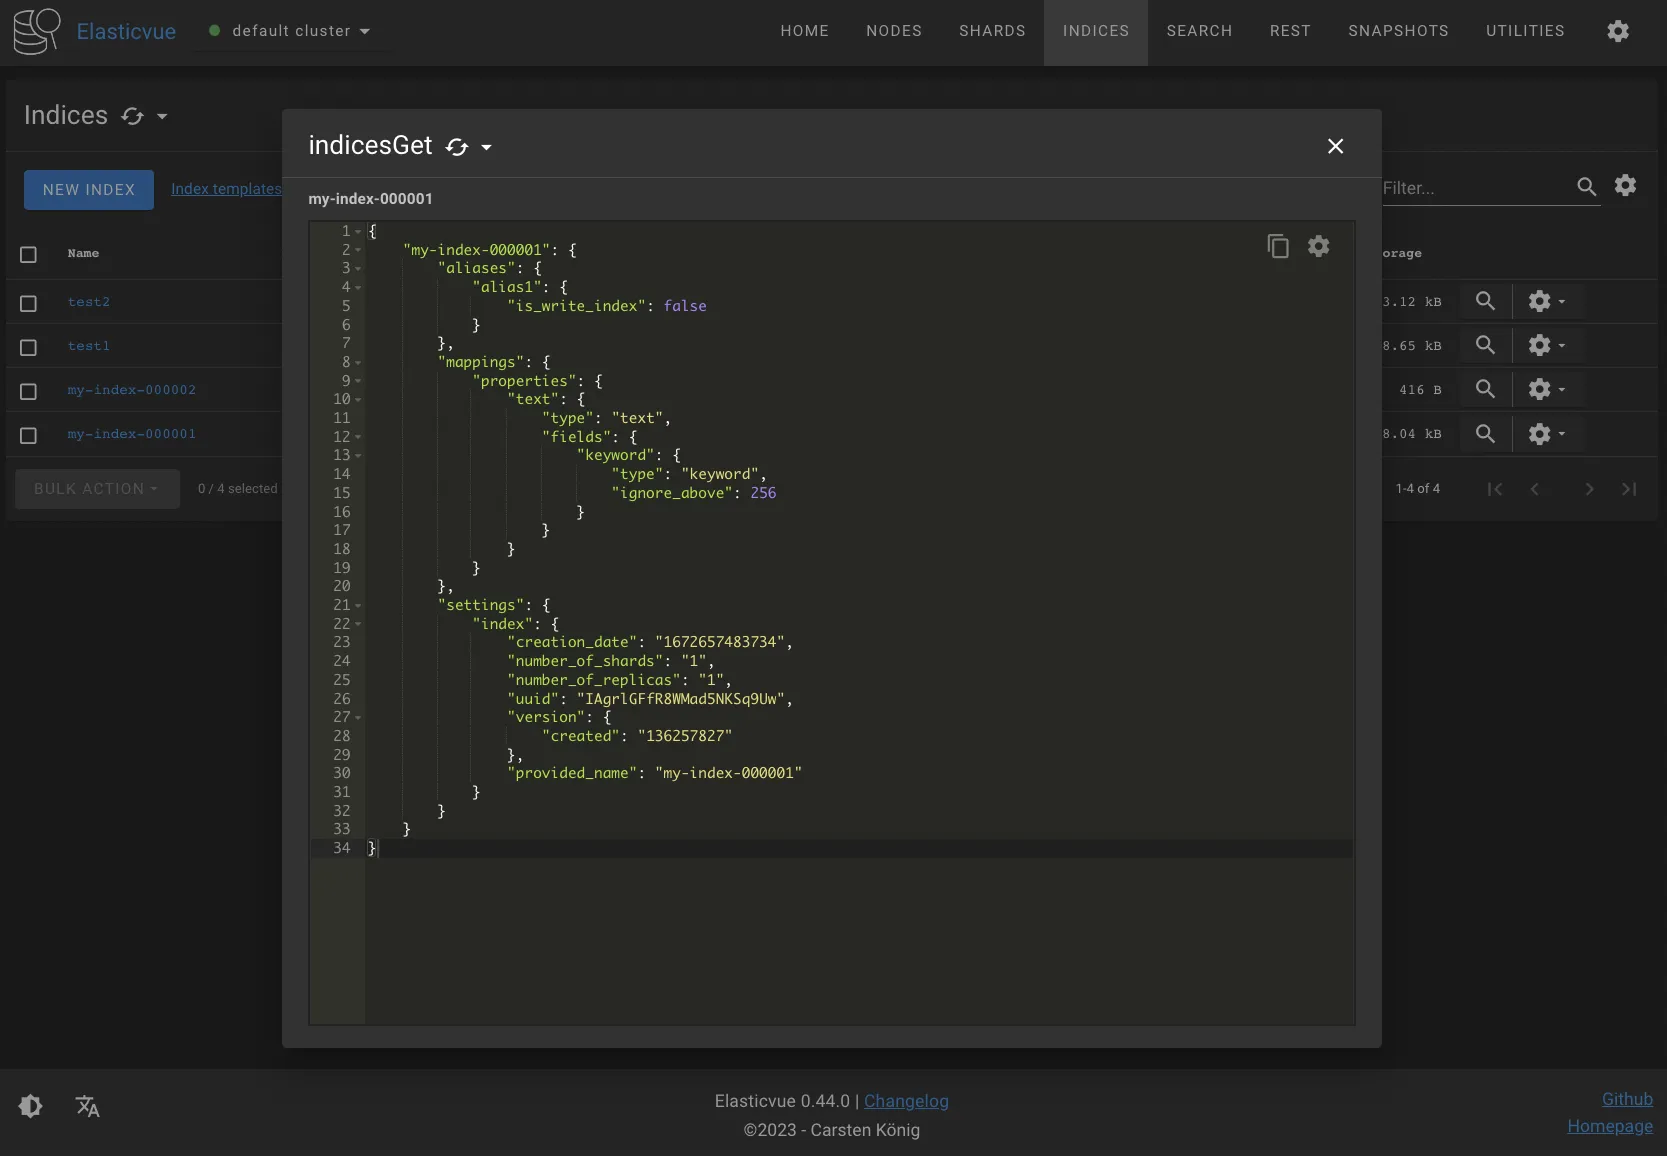Go to the next page of indices
The height and width of the screenshot is (1156, 1667).
[x=1589, y=489]
